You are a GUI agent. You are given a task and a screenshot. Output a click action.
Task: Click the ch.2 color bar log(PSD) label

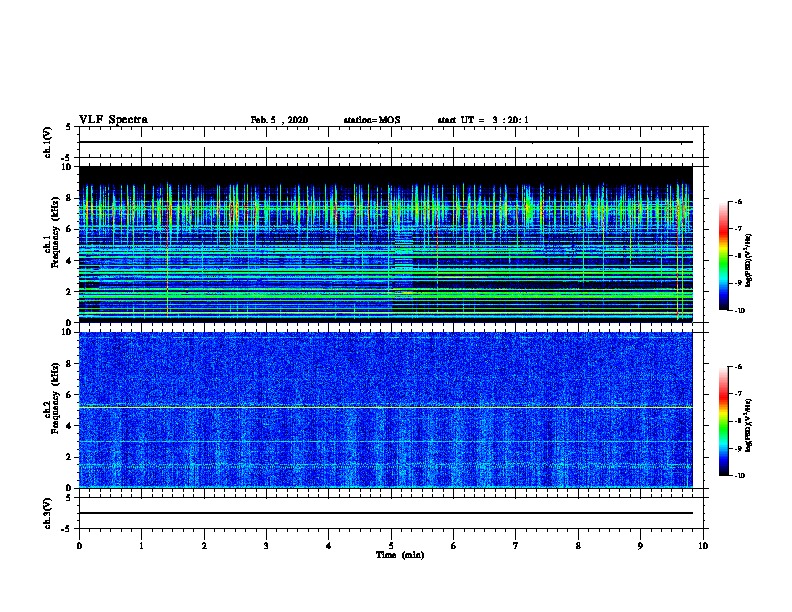point(748,426)
